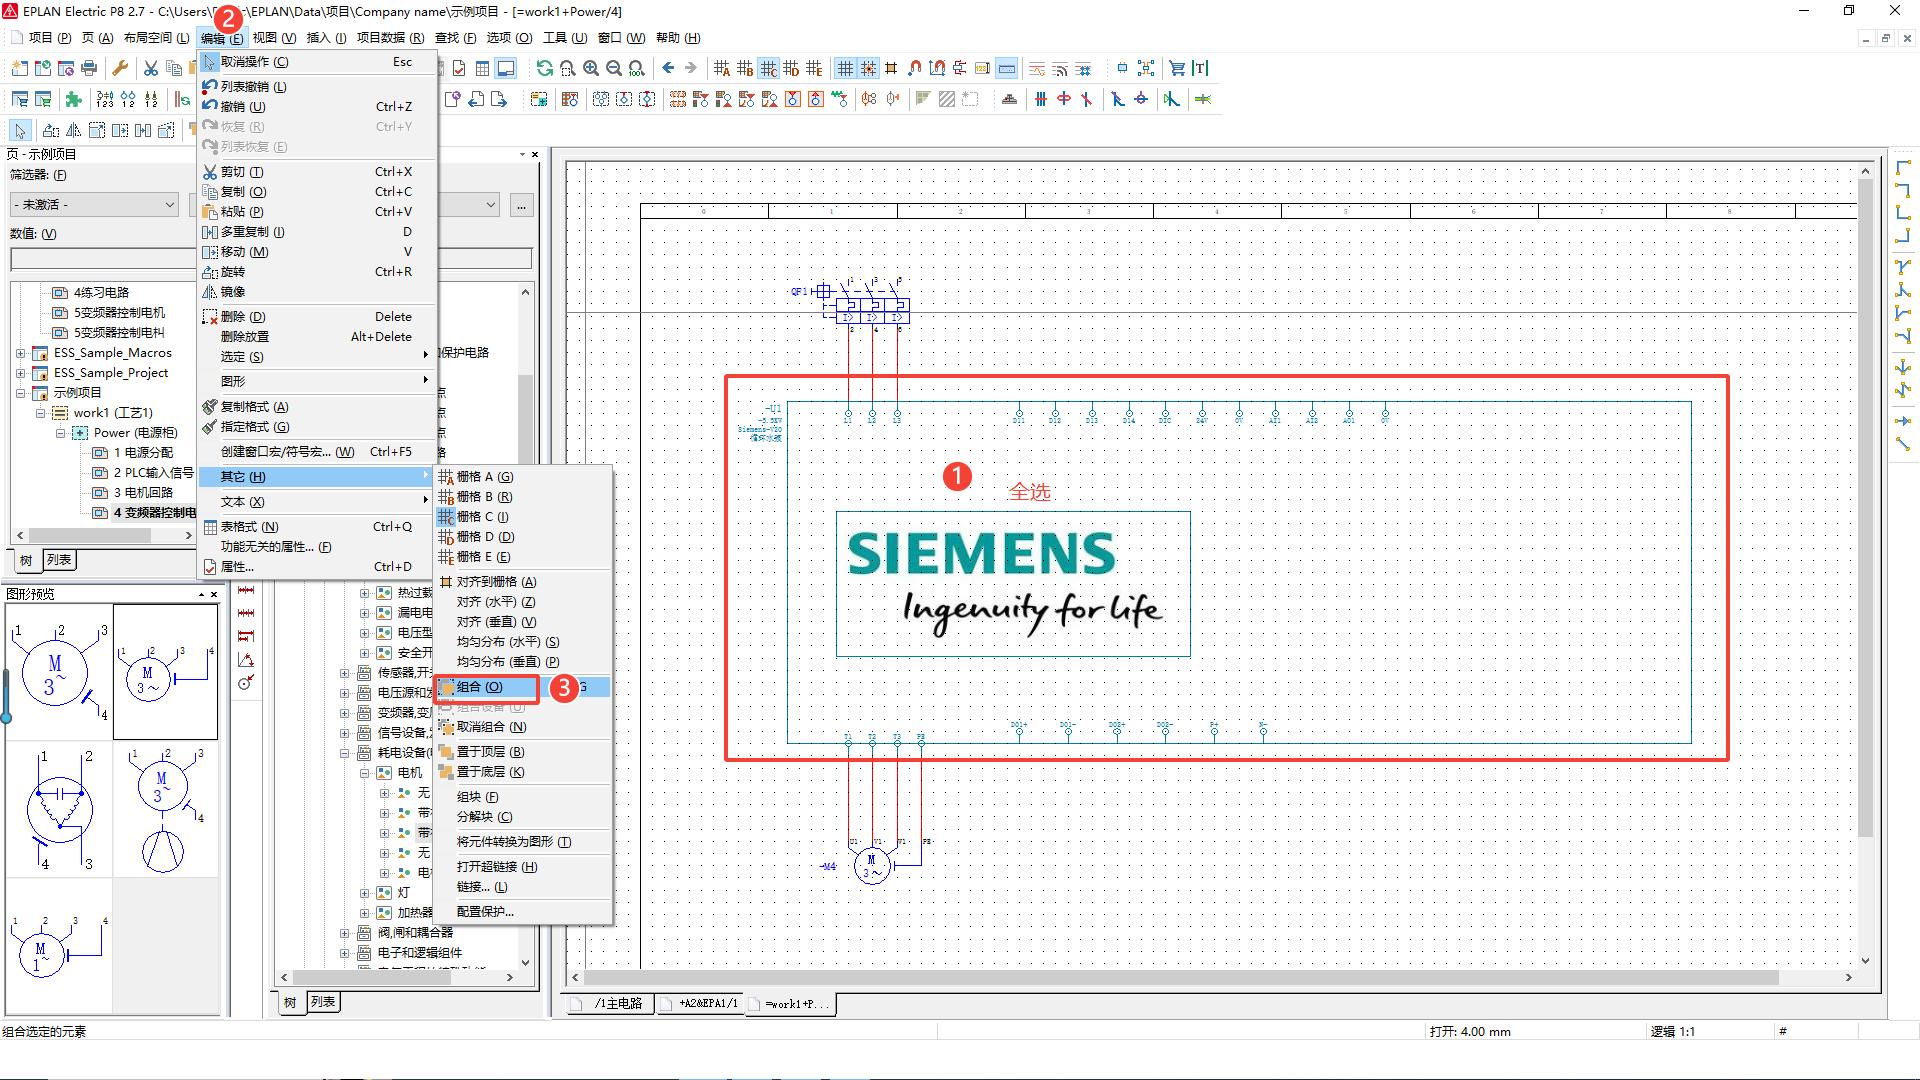This screenshot has width=1920, height=1080.
Task: Switch to 列表 tab in page navigator
Action: pyautogui.click(x=60, y=560)
